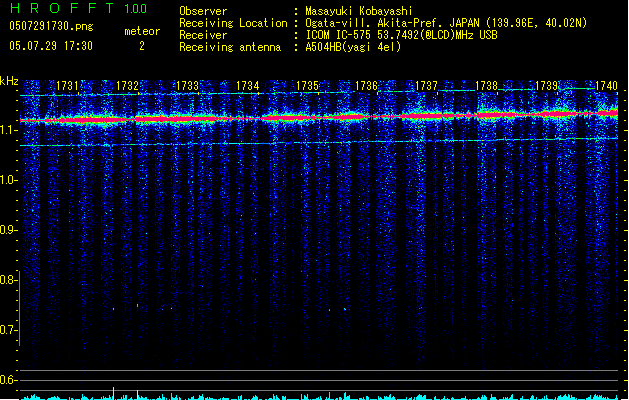Click the 1.1 kHz axis label
This screenshot has height=400, width=629.
[x=8, y=130]
